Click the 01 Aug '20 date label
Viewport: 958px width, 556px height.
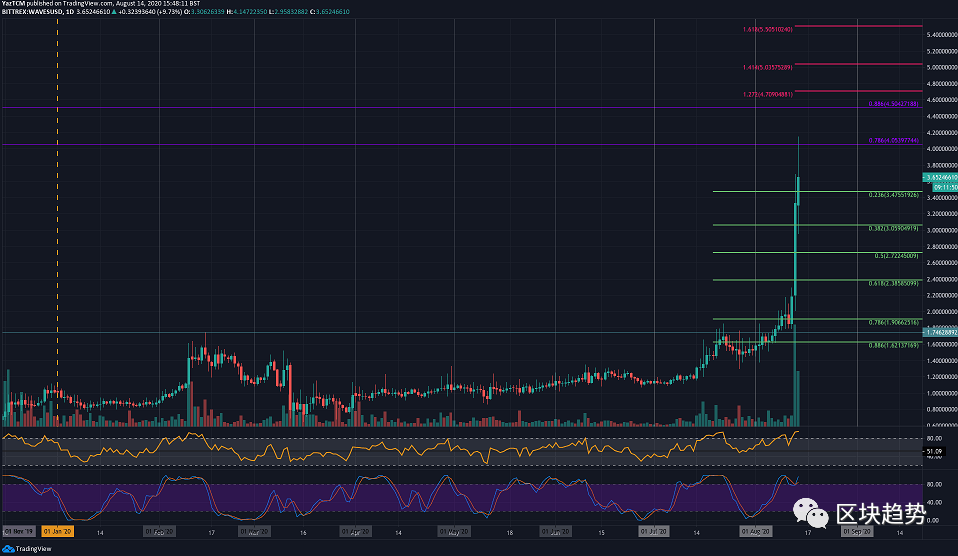[756, 532]
